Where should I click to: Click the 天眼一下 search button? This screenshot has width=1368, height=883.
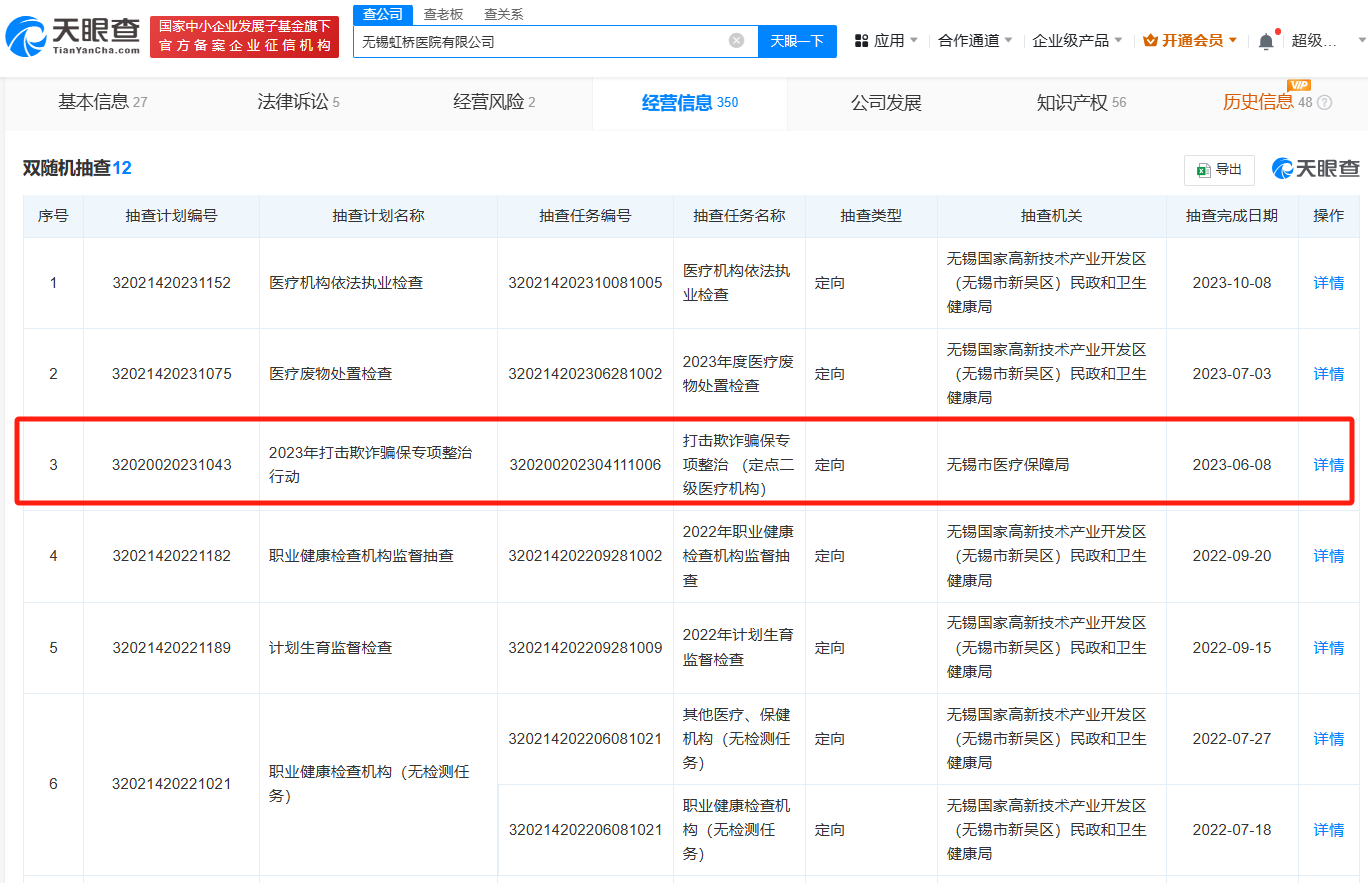(797, 41)
